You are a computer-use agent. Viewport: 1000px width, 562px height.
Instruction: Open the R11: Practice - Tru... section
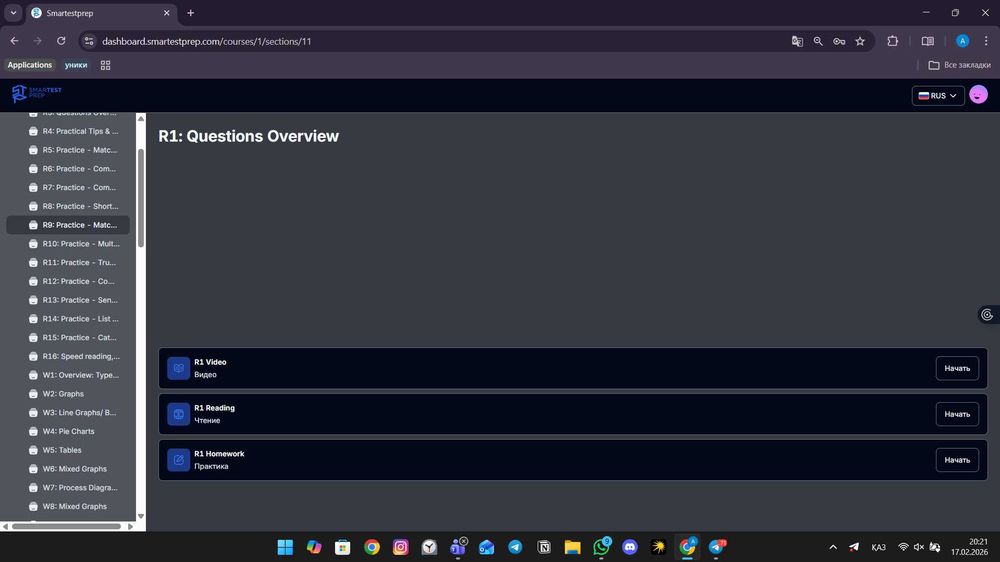(x=68, y=262)
